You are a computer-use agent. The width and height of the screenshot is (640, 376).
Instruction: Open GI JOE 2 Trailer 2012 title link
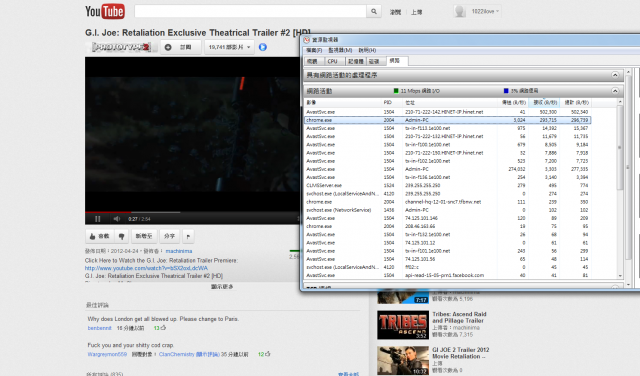[460, 353]
